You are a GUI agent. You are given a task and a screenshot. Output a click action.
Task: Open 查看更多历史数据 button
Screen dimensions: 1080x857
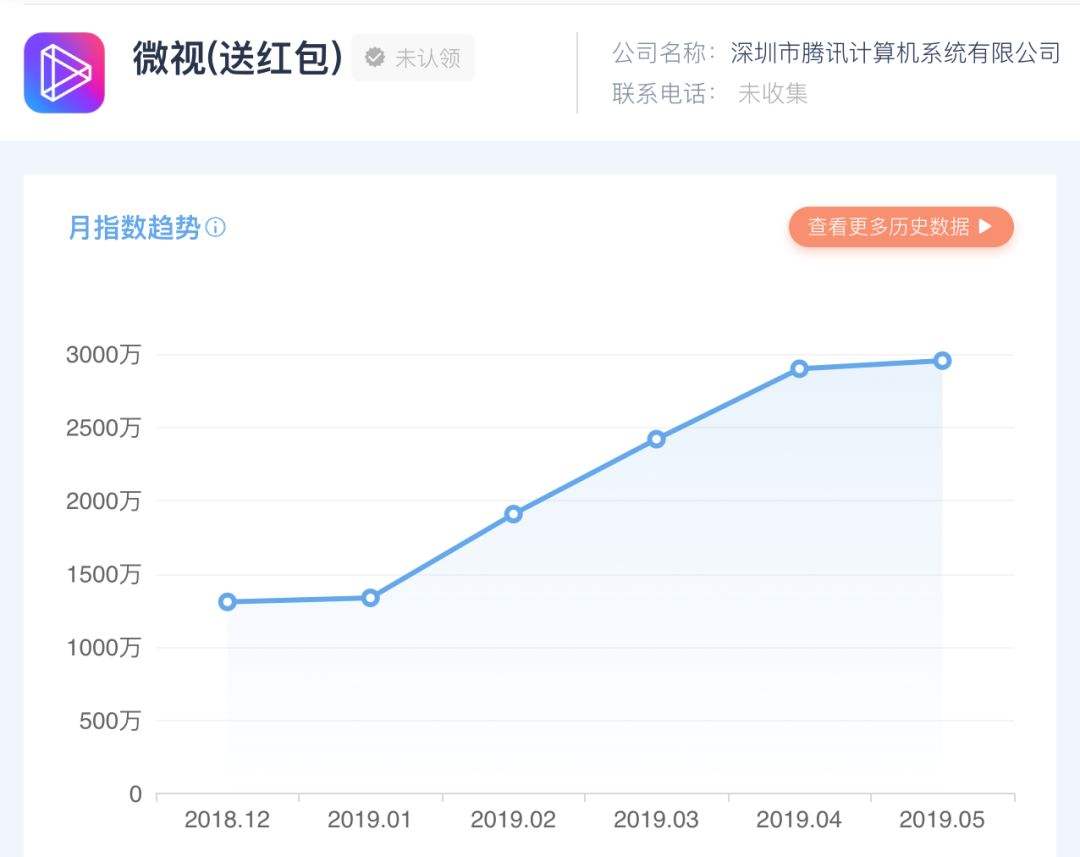[x=900, y=227]
